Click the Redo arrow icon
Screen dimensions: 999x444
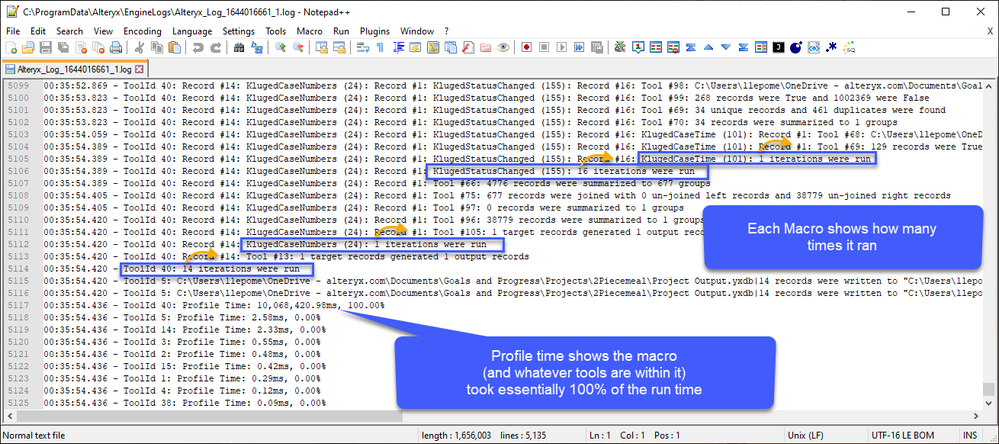point(215,47)
